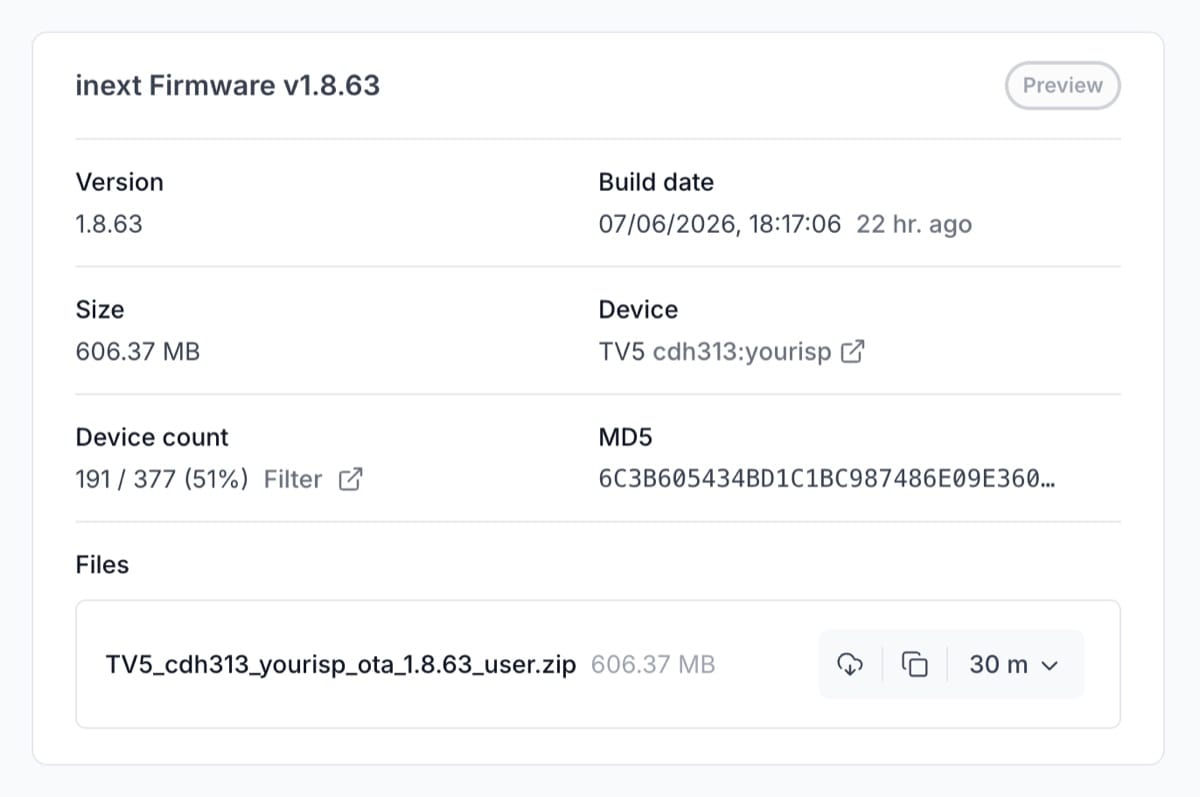
Task: Click the Files section label
Action: coord(102,565)
